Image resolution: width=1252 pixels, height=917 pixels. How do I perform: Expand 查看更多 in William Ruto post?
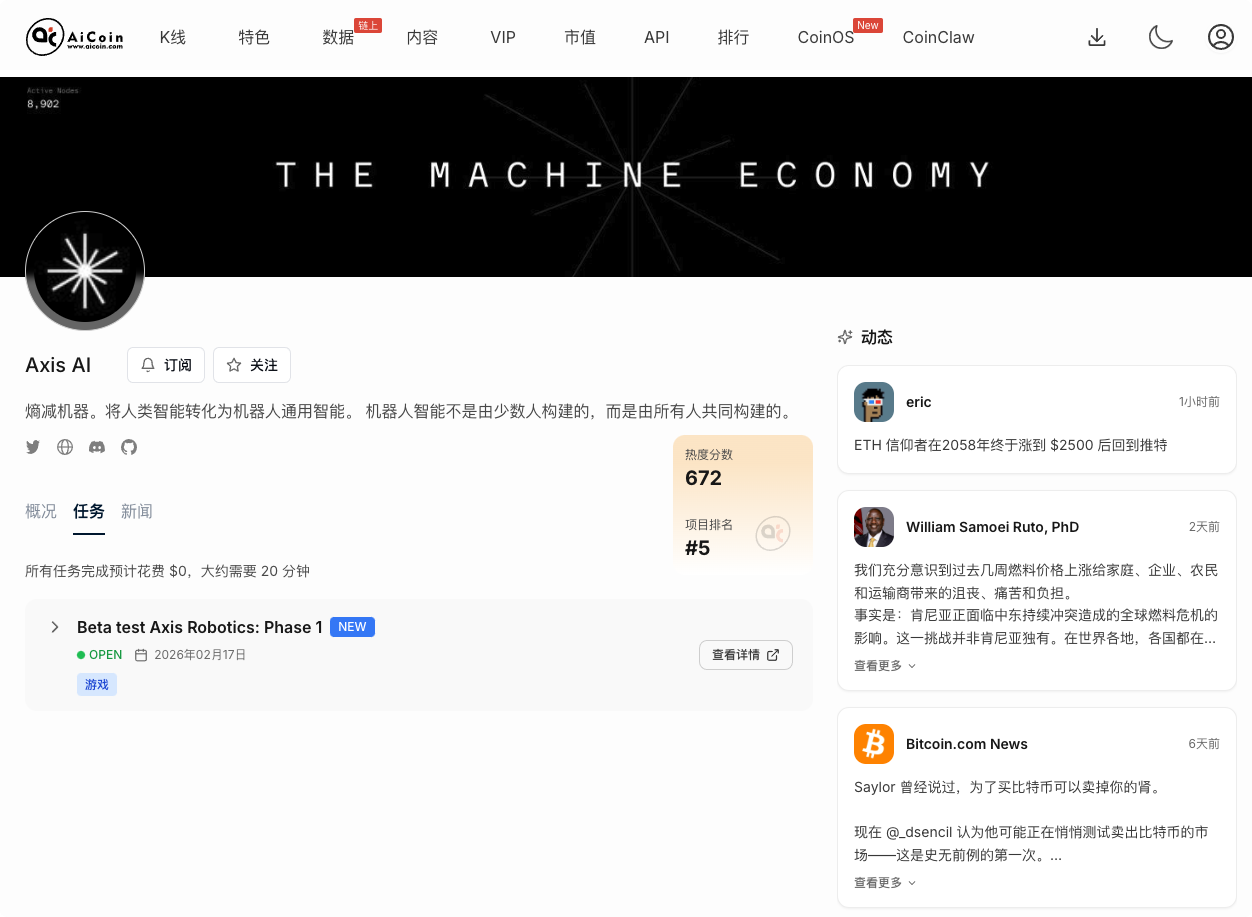click(x=885, y=665)
